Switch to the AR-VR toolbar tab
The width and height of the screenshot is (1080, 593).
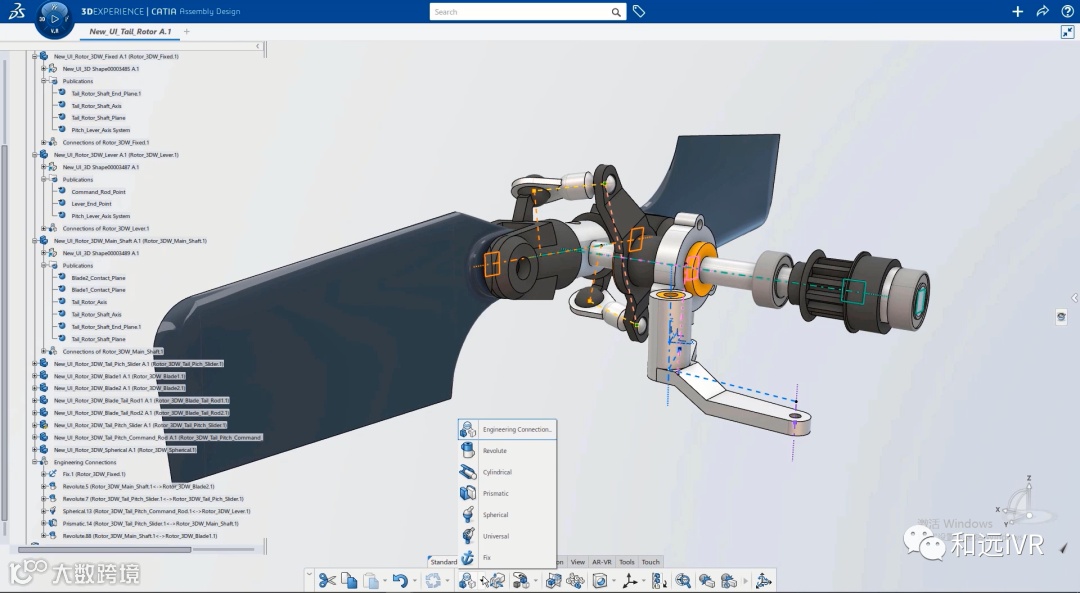[602, 562]
